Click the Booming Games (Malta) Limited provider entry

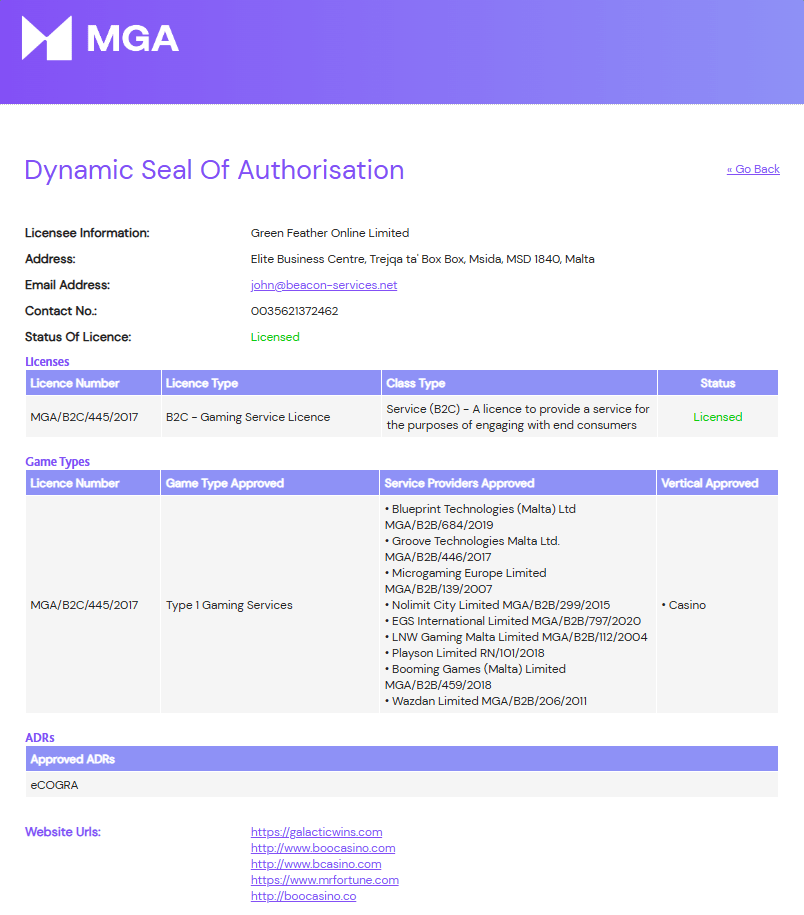click(x=475, y=676)
